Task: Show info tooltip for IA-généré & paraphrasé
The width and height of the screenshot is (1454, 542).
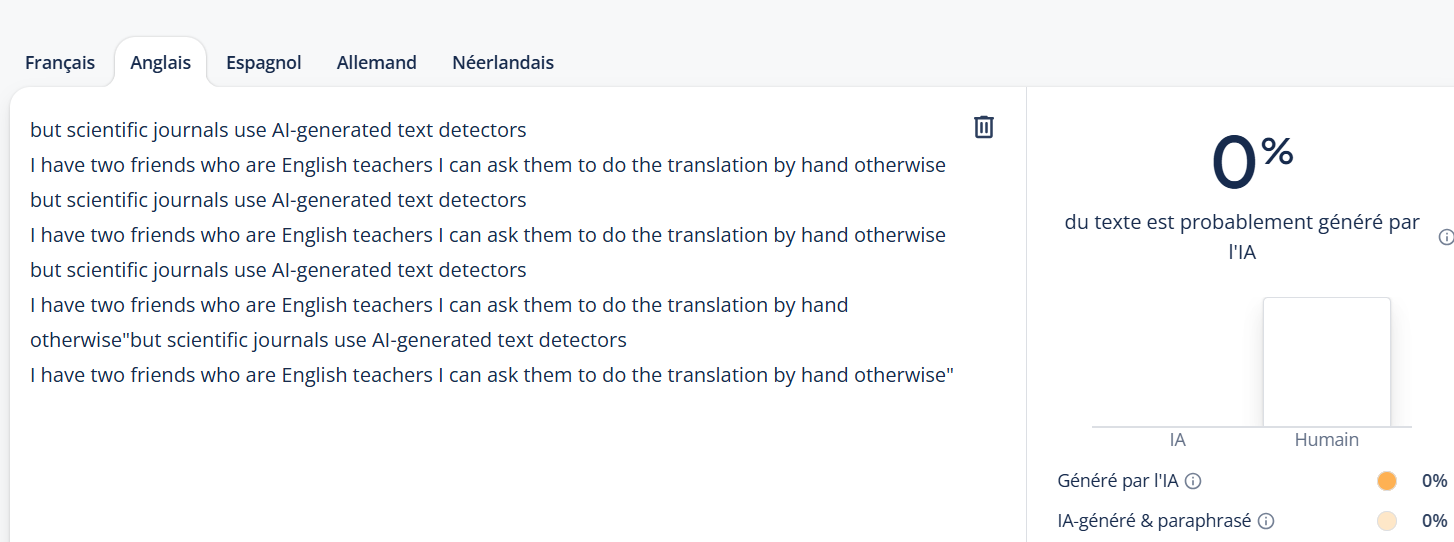Action: (x=1266, y=521)
